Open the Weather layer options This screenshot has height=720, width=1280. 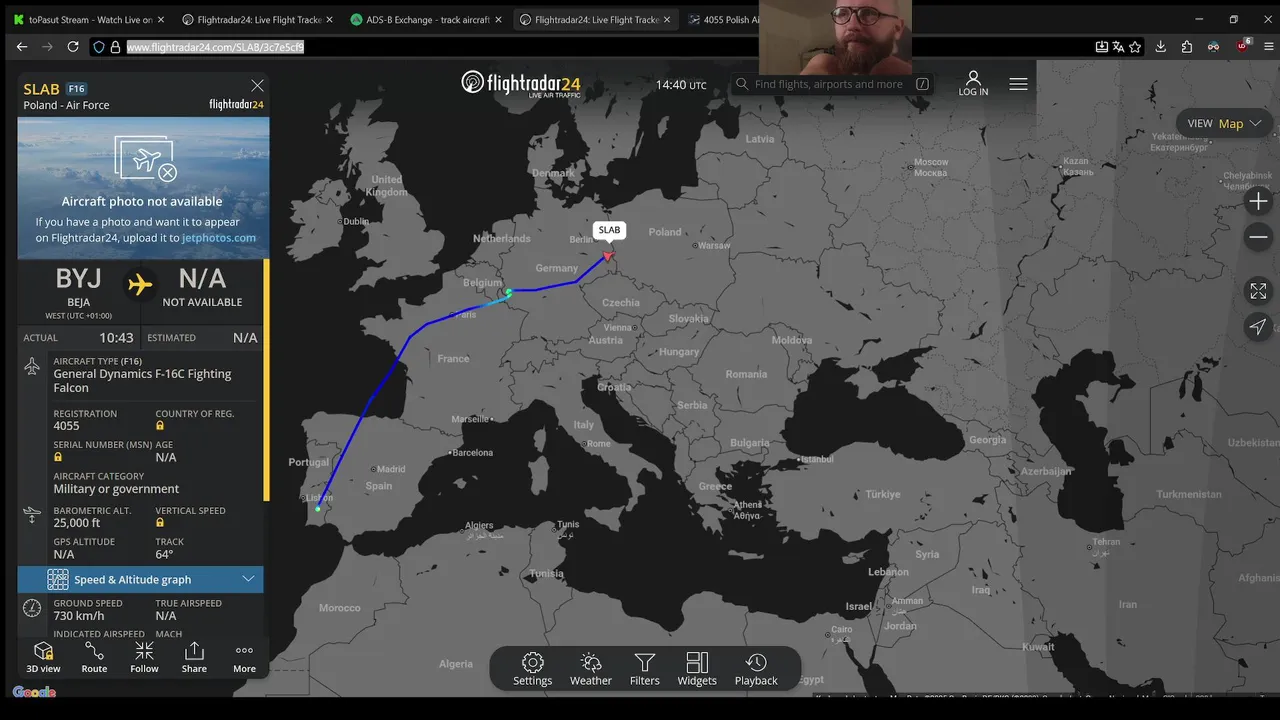[591, 669]
